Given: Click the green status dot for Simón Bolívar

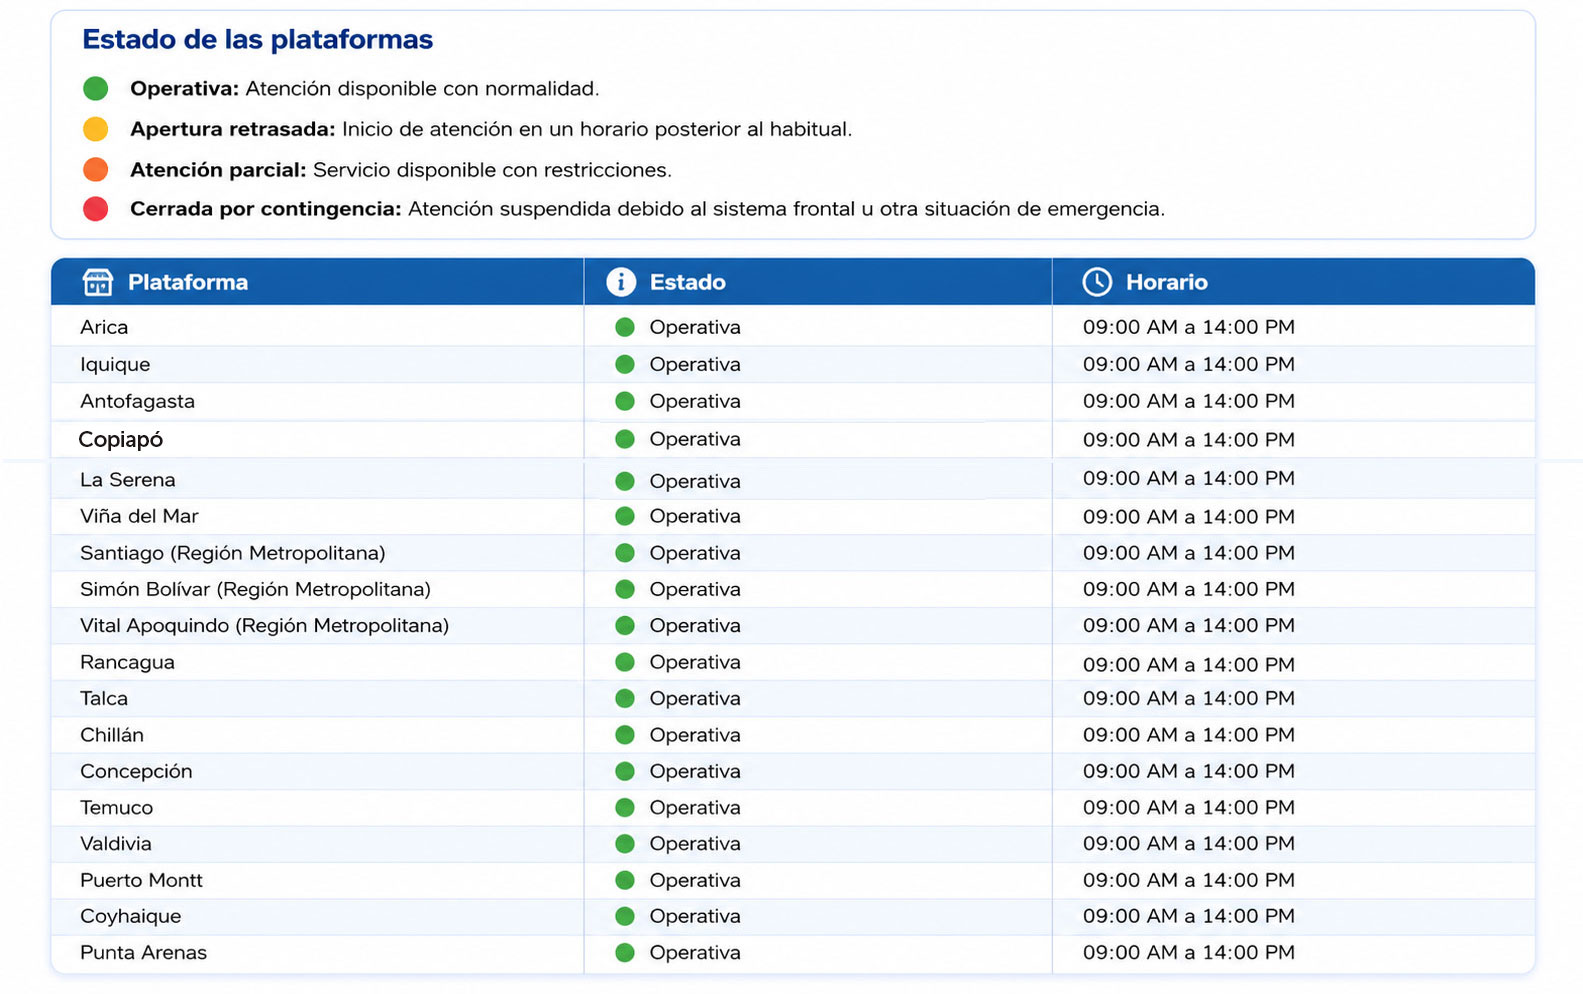Looking at the screenshot, I should 625,589.
